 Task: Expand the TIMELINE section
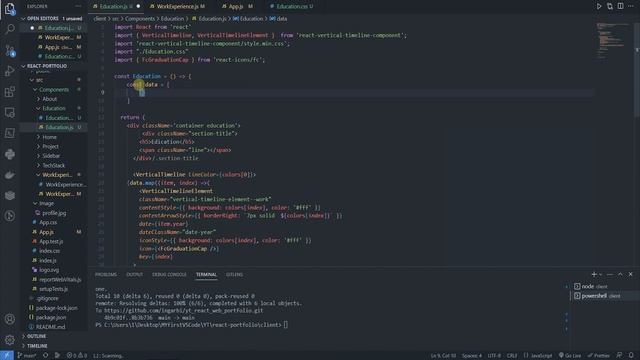[x=53, y=346]
